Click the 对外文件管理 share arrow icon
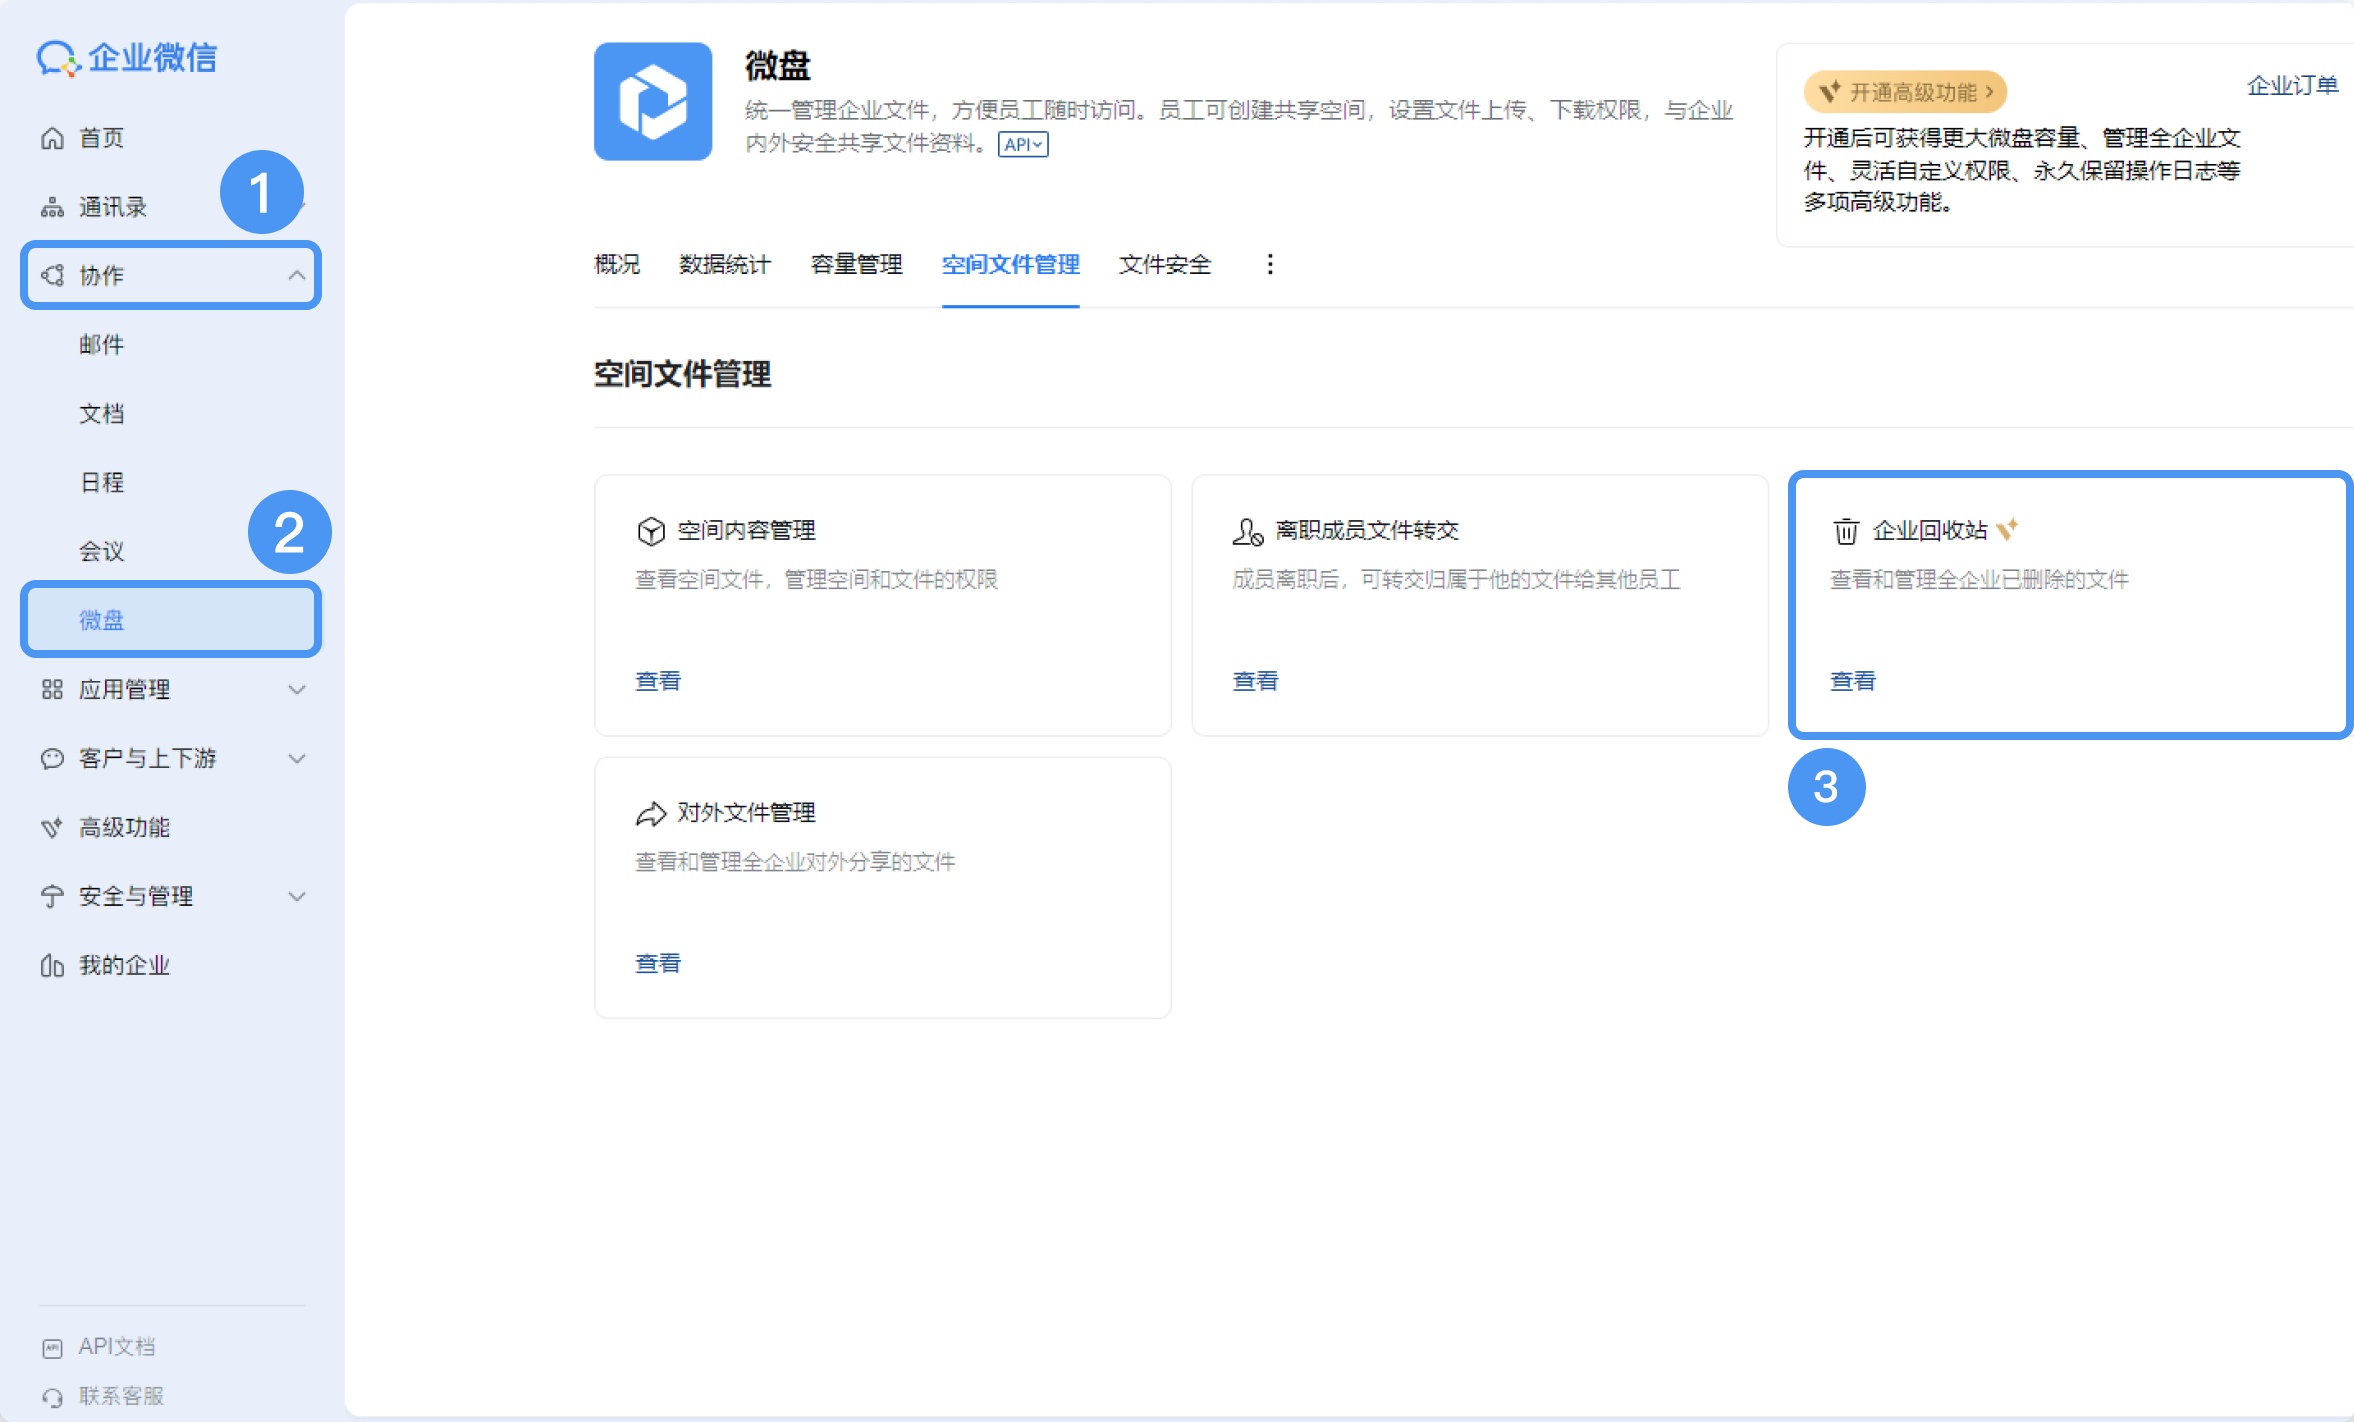2354x1422 pixels. 651,813
